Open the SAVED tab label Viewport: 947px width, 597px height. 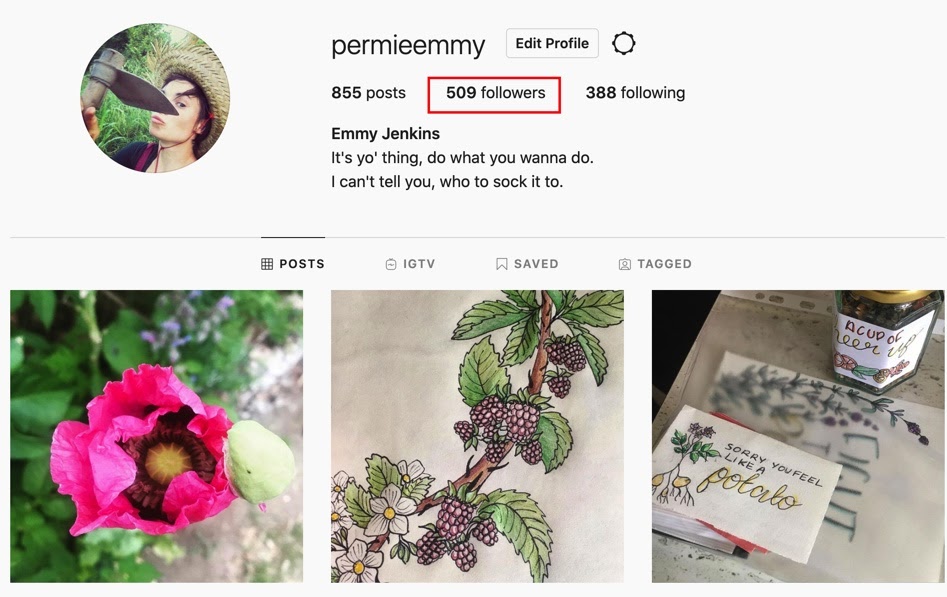[536, 264]
